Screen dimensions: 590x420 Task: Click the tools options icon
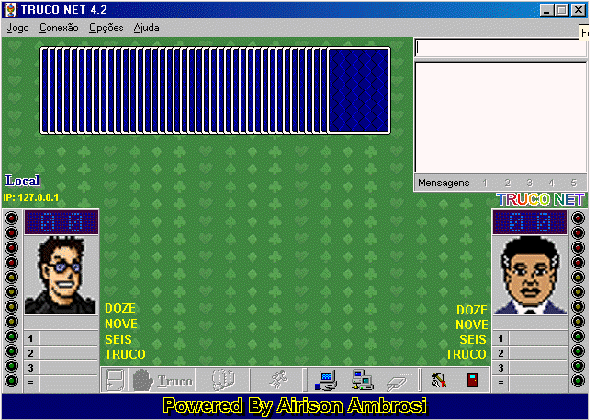pyautogui.click(x=439, y=380)
